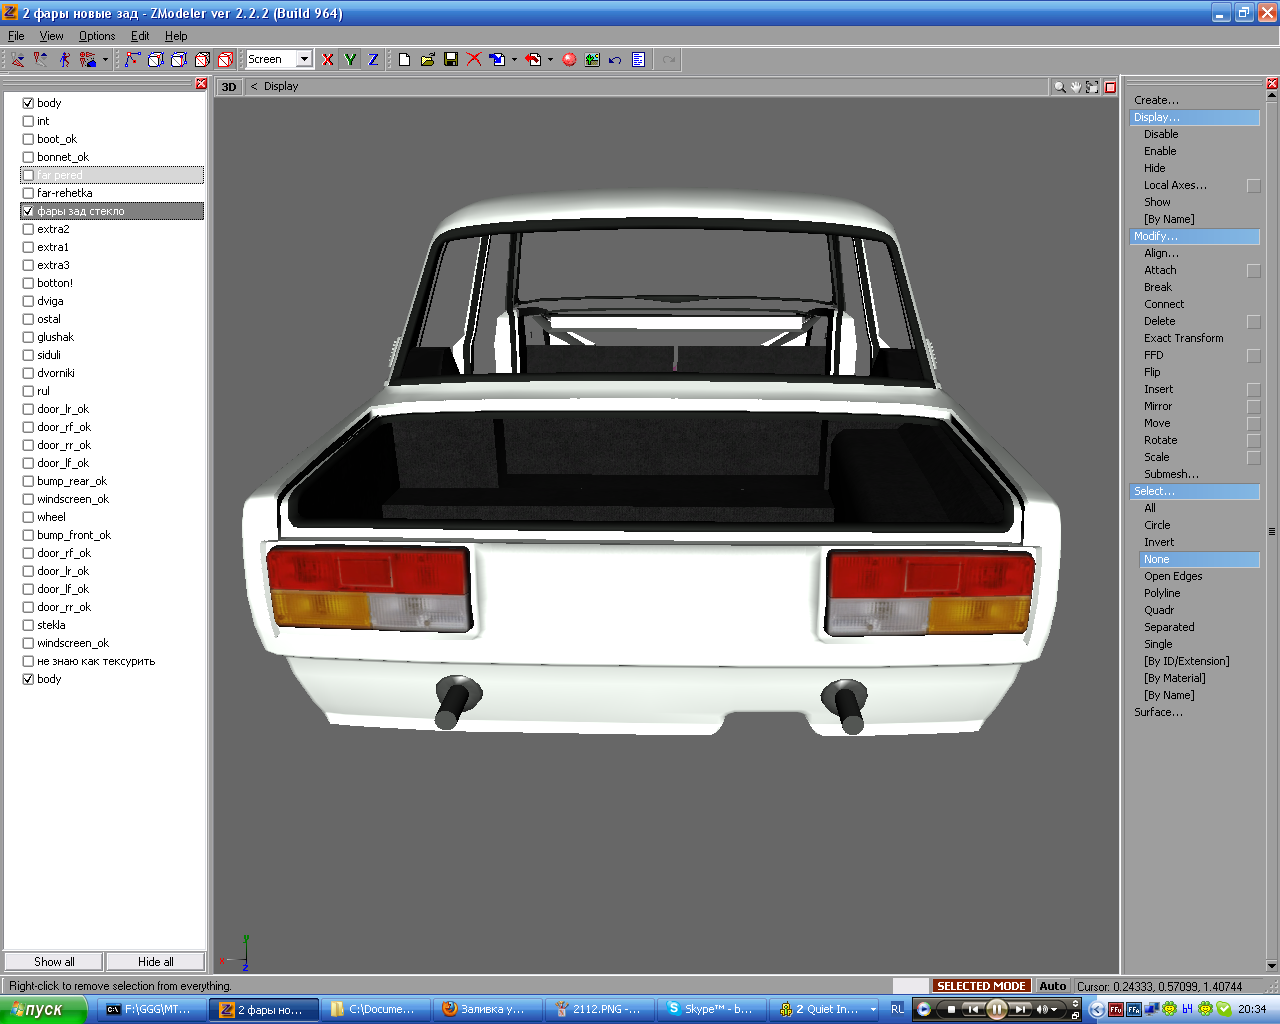Uncheck the first body object checkbox

coord(28,103)
